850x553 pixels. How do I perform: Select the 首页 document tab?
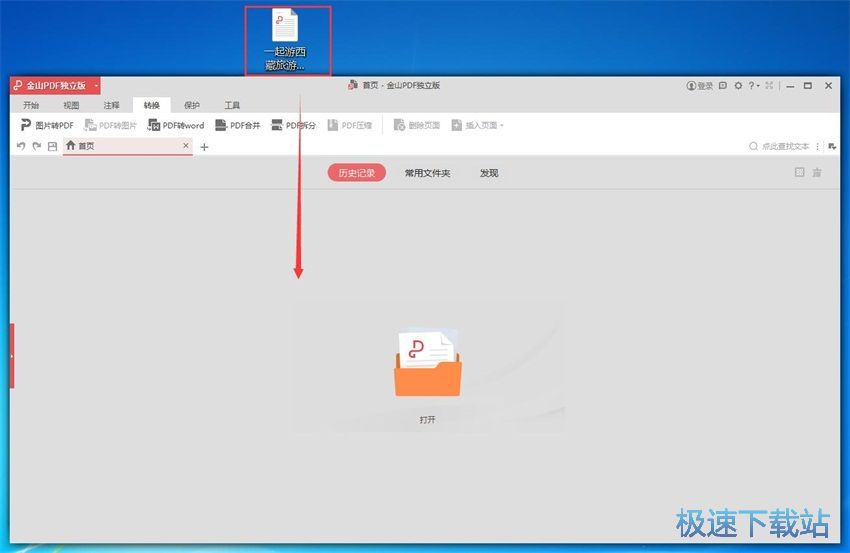pyautogui.click(x=128, y=146)
